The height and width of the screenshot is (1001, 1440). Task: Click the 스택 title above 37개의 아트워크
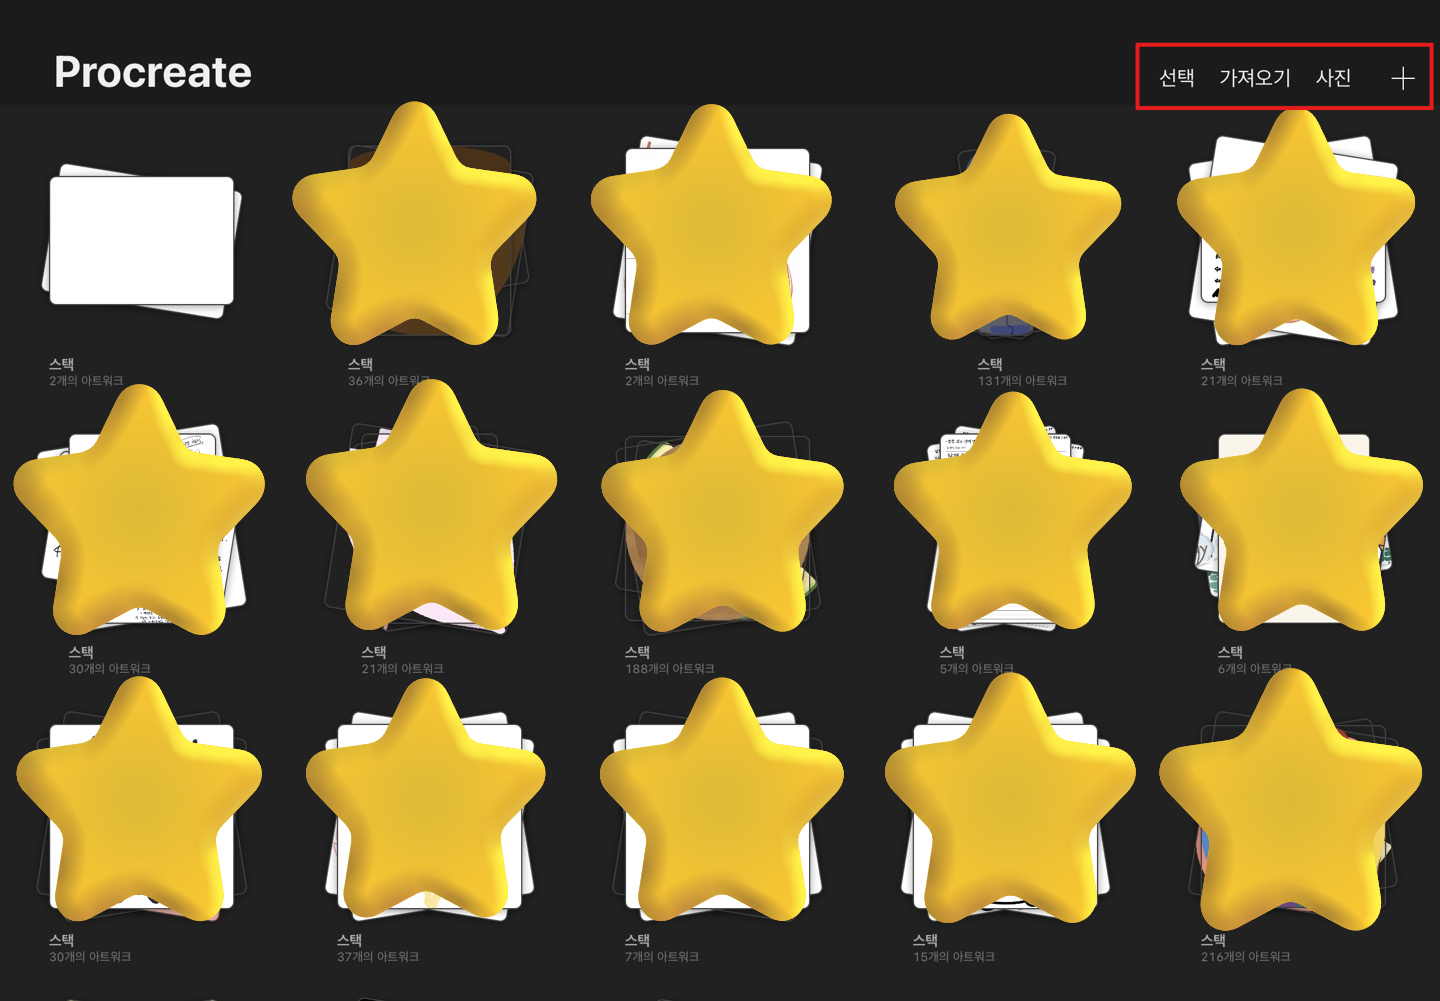point(349,940)
